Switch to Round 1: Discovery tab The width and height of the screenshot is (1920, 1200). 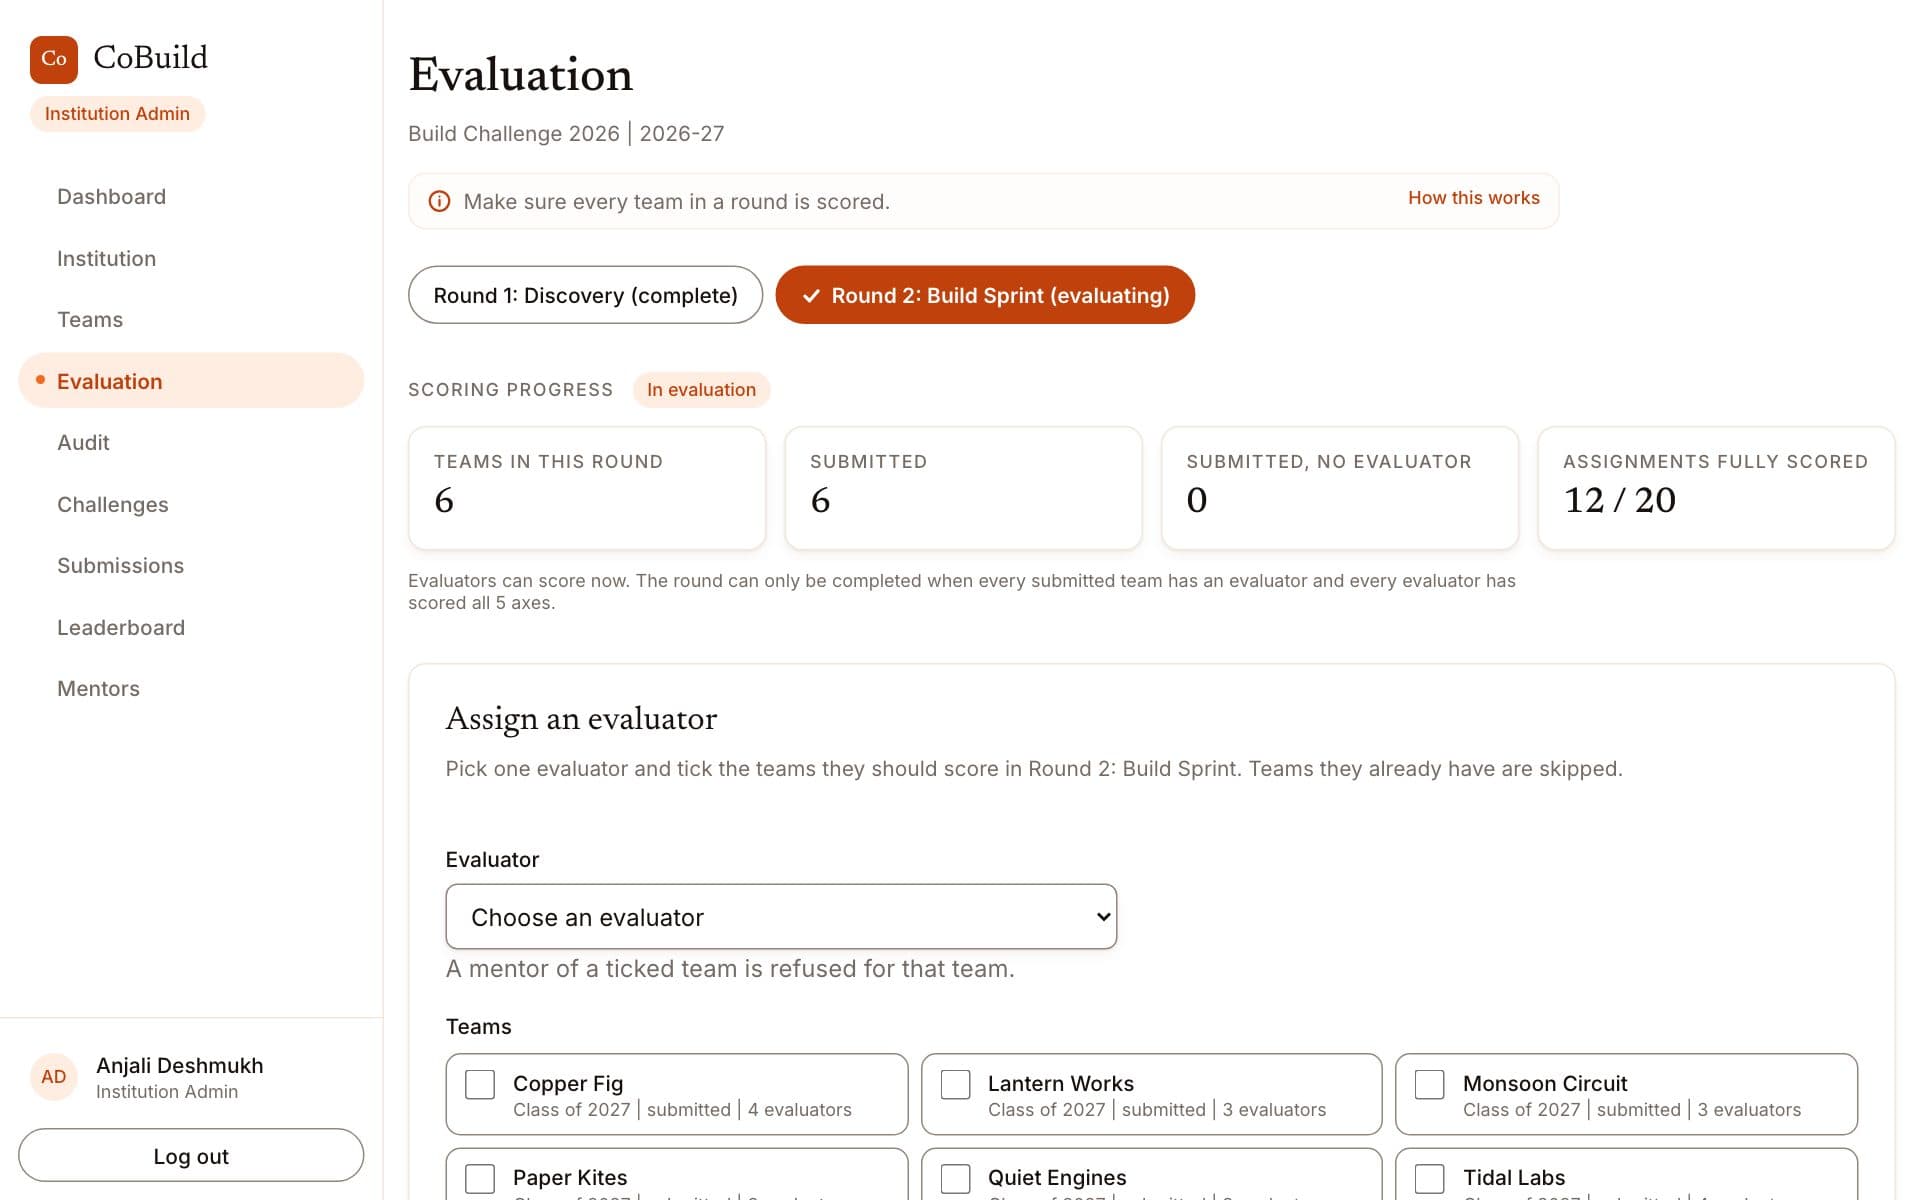(586, 295)
